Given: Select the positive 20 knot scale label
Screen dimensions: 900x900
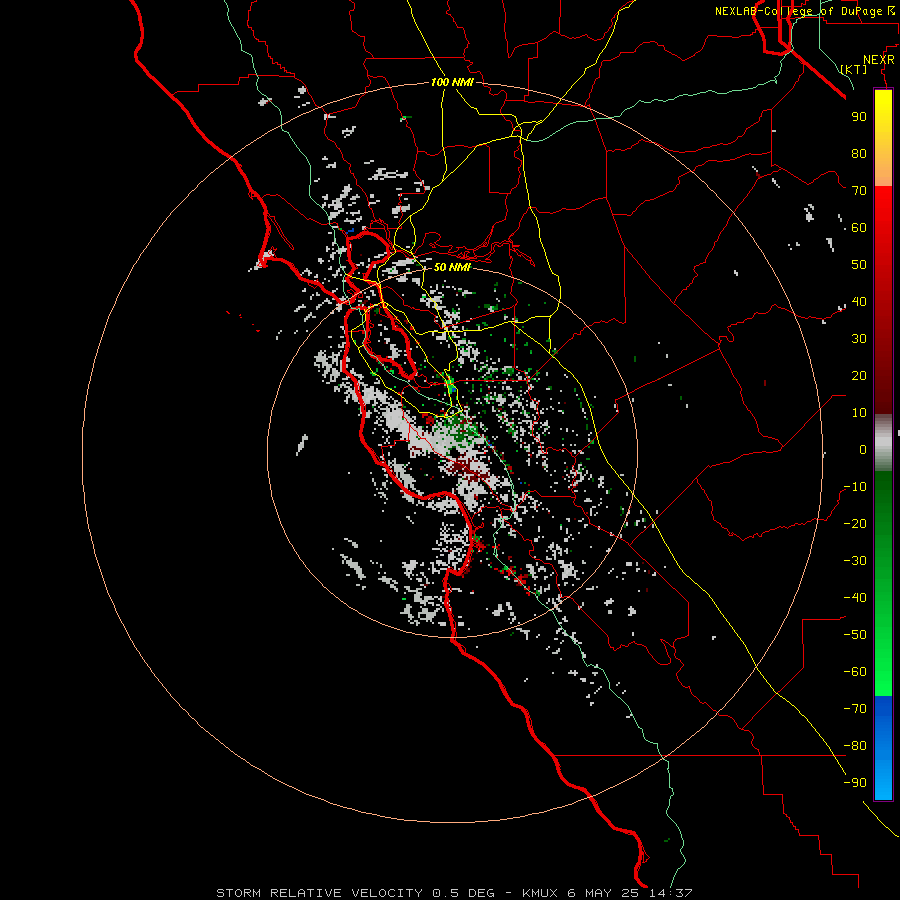Looking at the screenshot, I should tap(859, 375).
